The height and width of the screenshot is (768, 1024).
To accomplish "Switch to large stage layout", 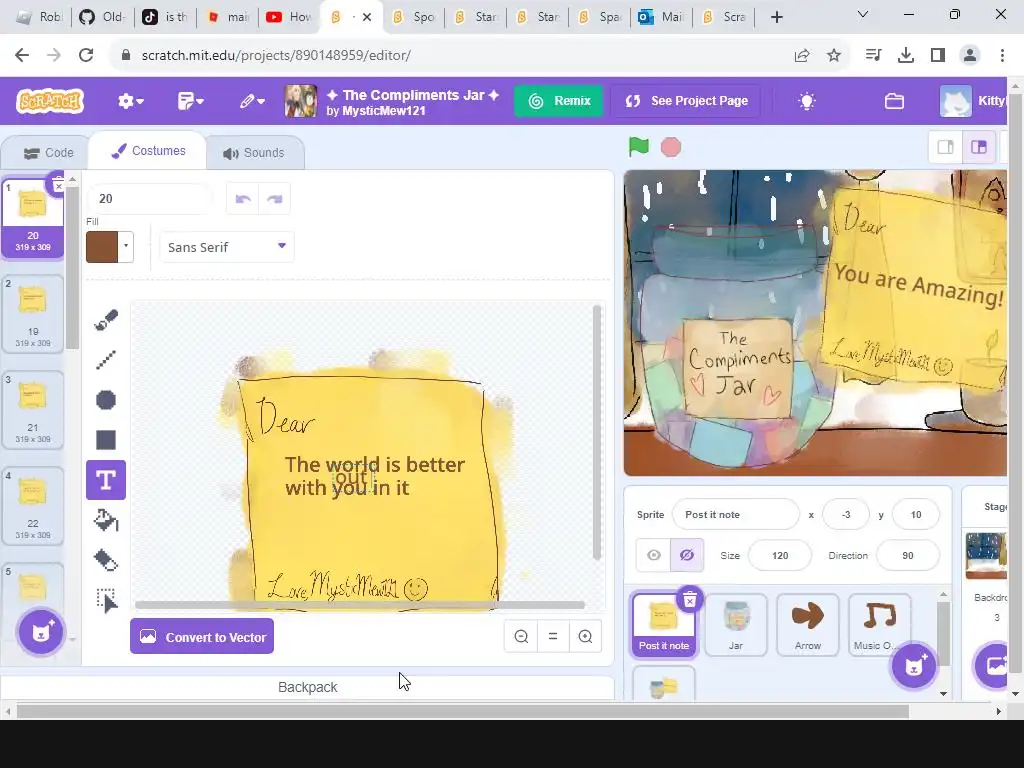I will click(x=978, y=147).
